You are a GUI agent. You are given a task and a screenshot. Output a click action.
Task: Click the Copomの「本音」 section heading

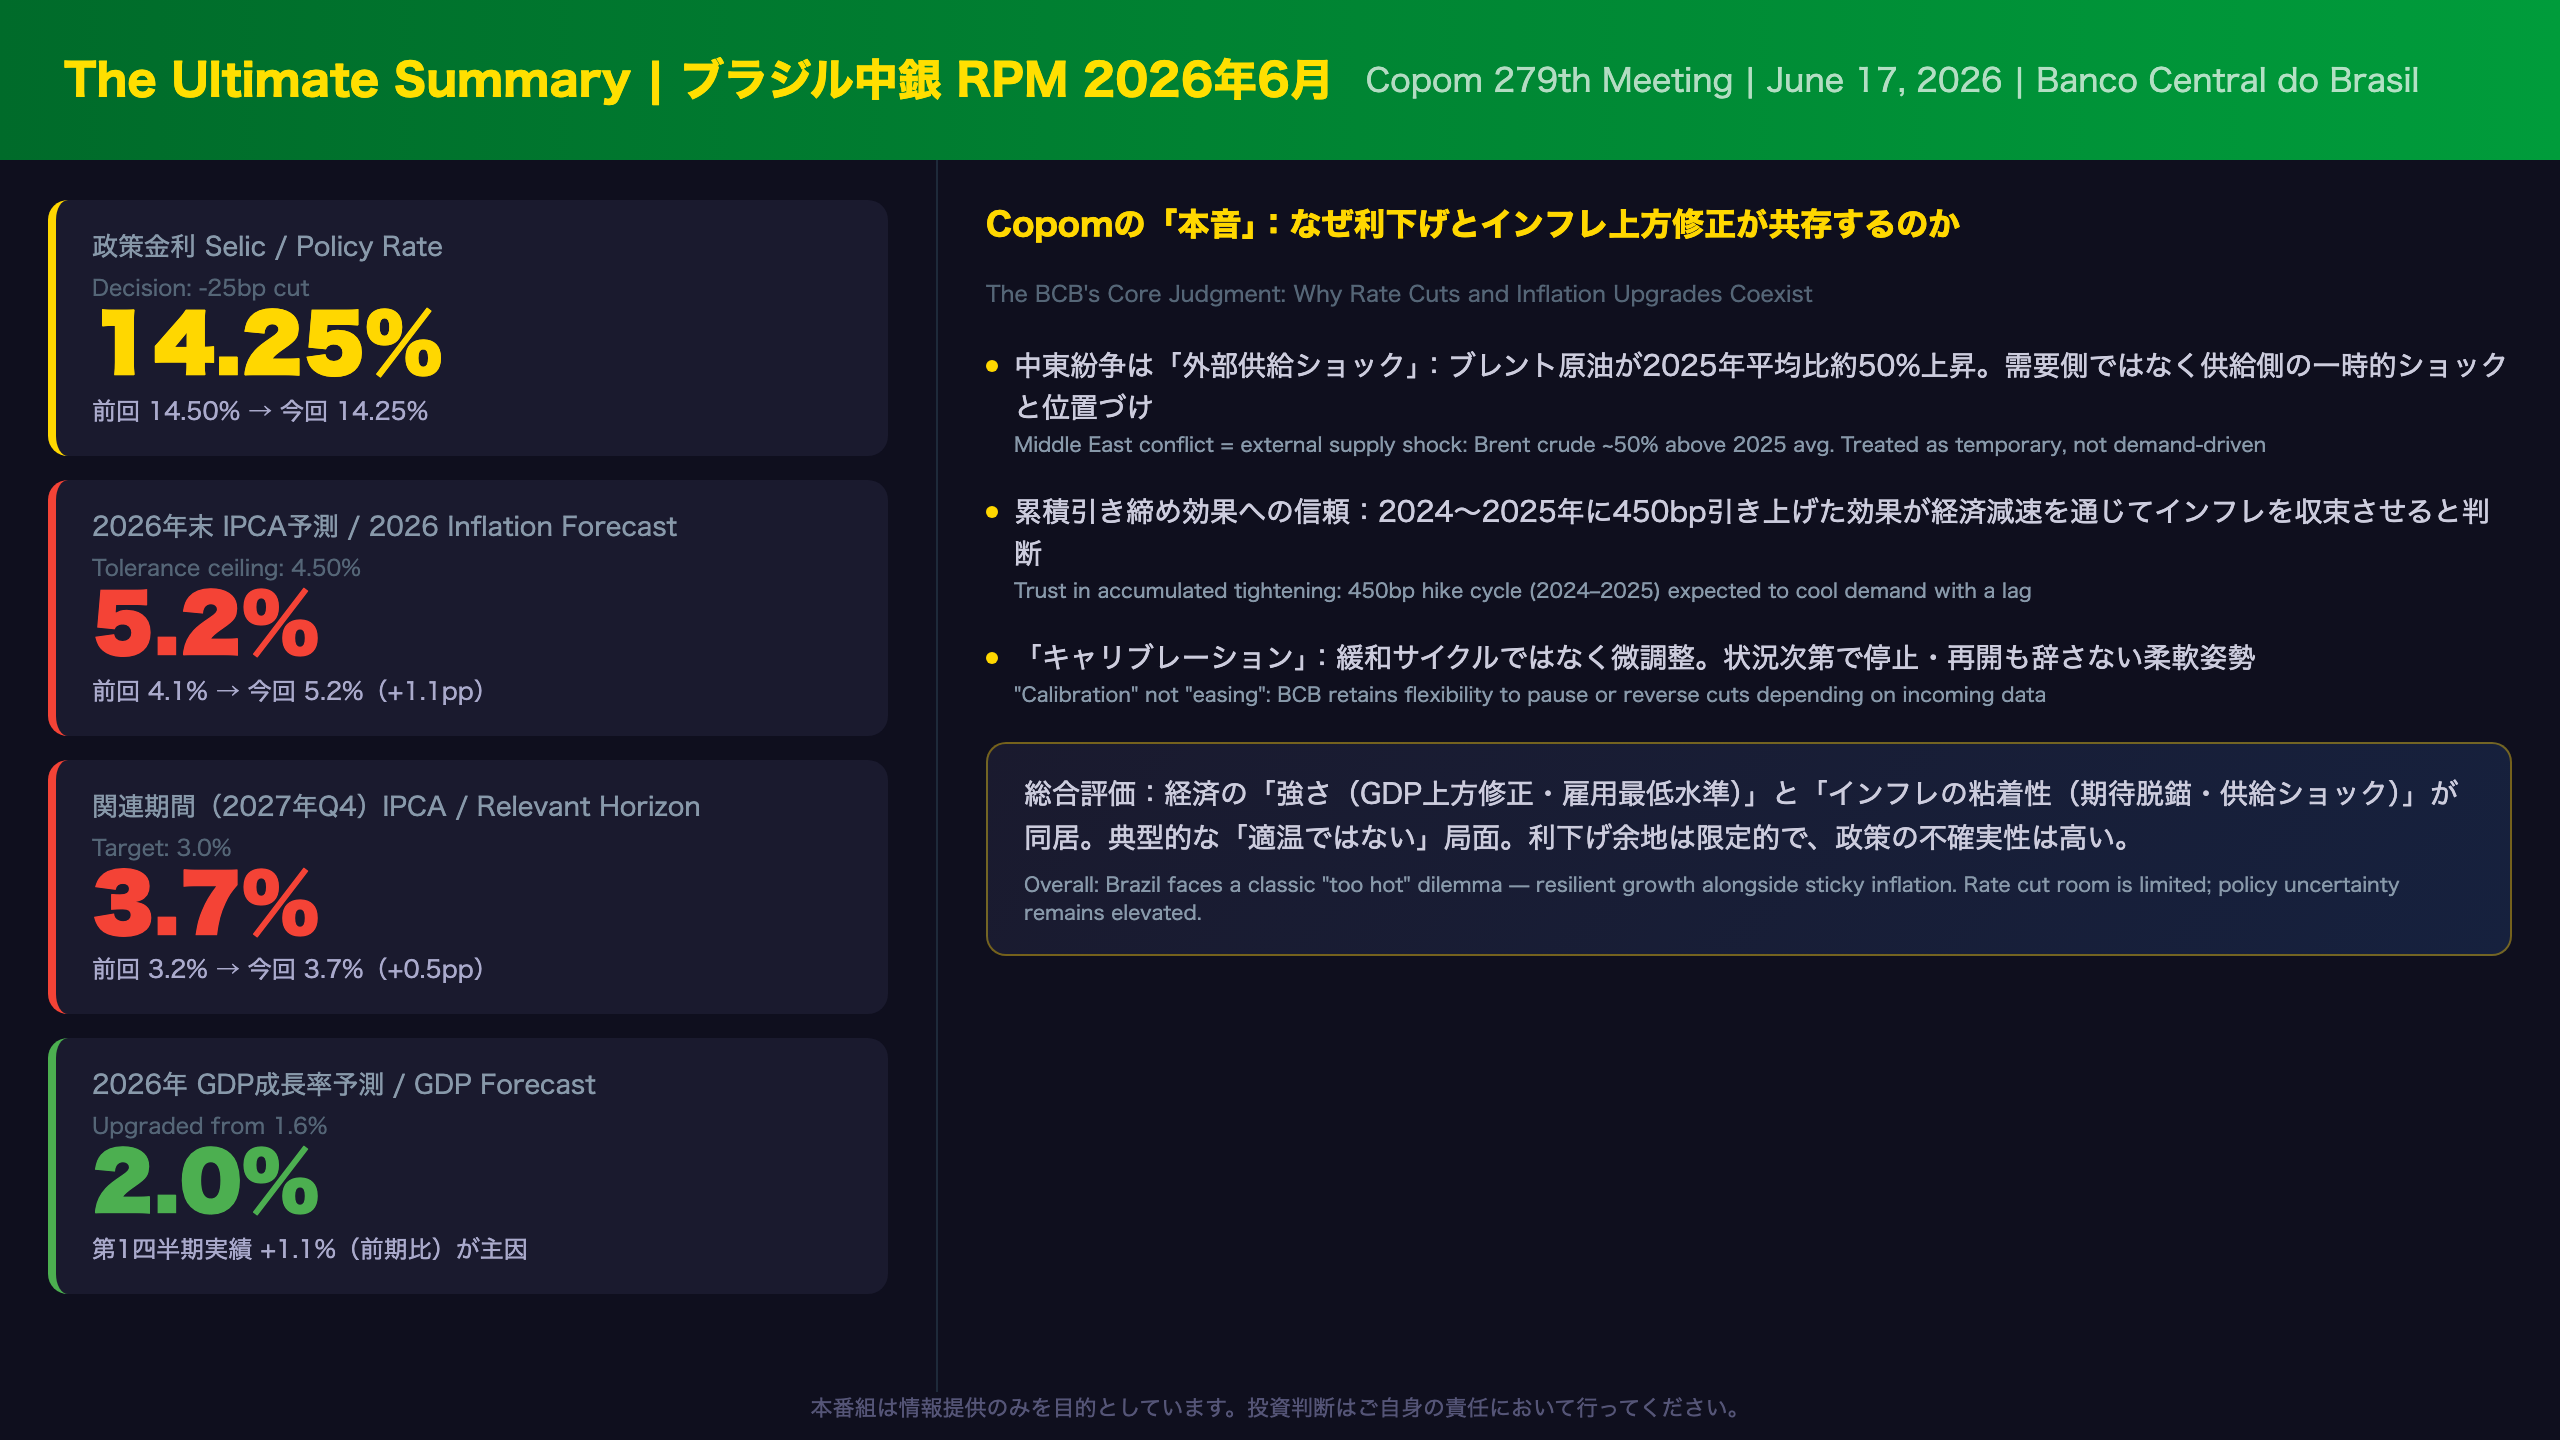click(x=1472, y=224)
